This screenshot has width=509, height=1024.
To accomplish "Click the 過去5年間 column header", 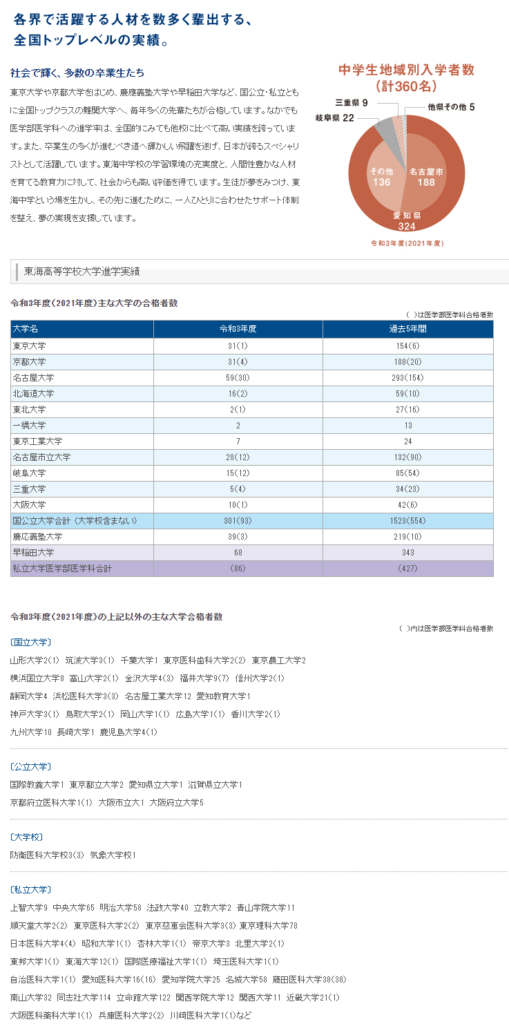I will (x=408, y=328).
